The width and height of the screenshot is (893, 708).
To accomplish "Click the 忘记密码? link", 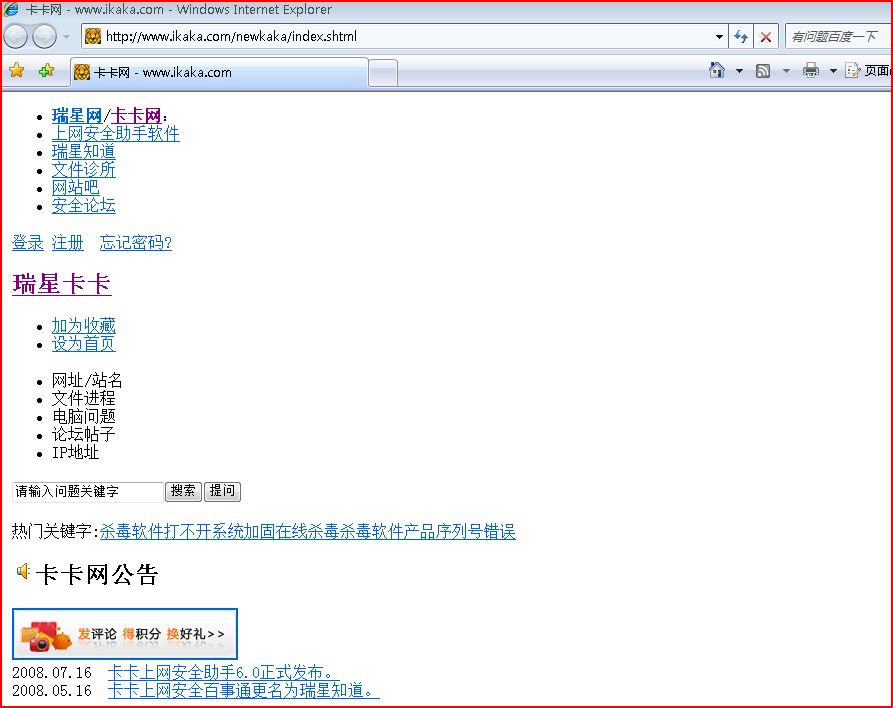I will click(136, 243).
